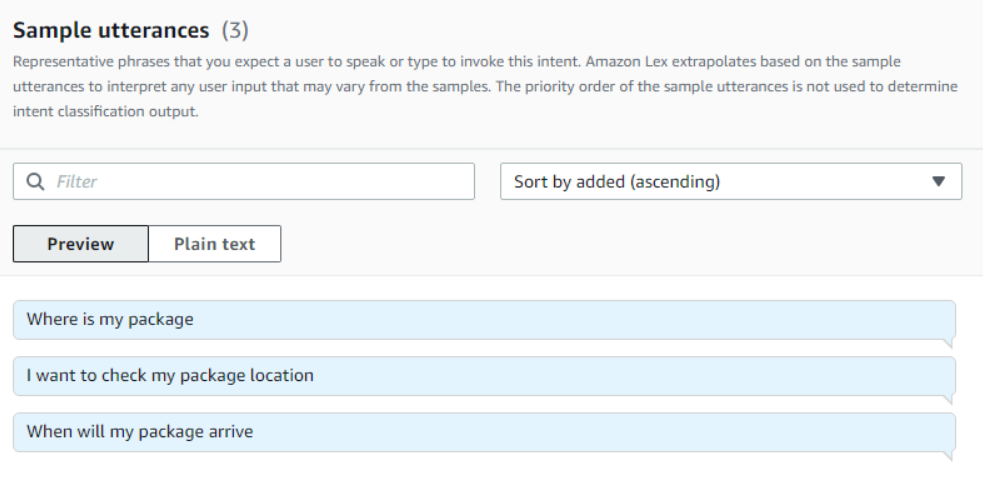Select the "Where is my package" utterance
This screenshot has height=477, width=983.
pyautogui.click(x=484, y=320)
